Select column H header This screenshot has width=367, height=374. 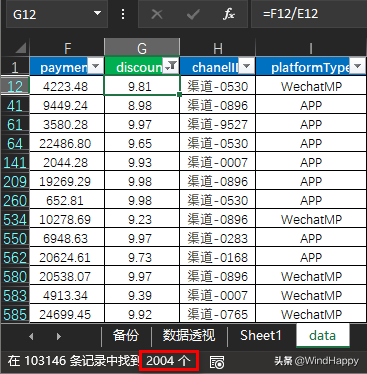217,48
